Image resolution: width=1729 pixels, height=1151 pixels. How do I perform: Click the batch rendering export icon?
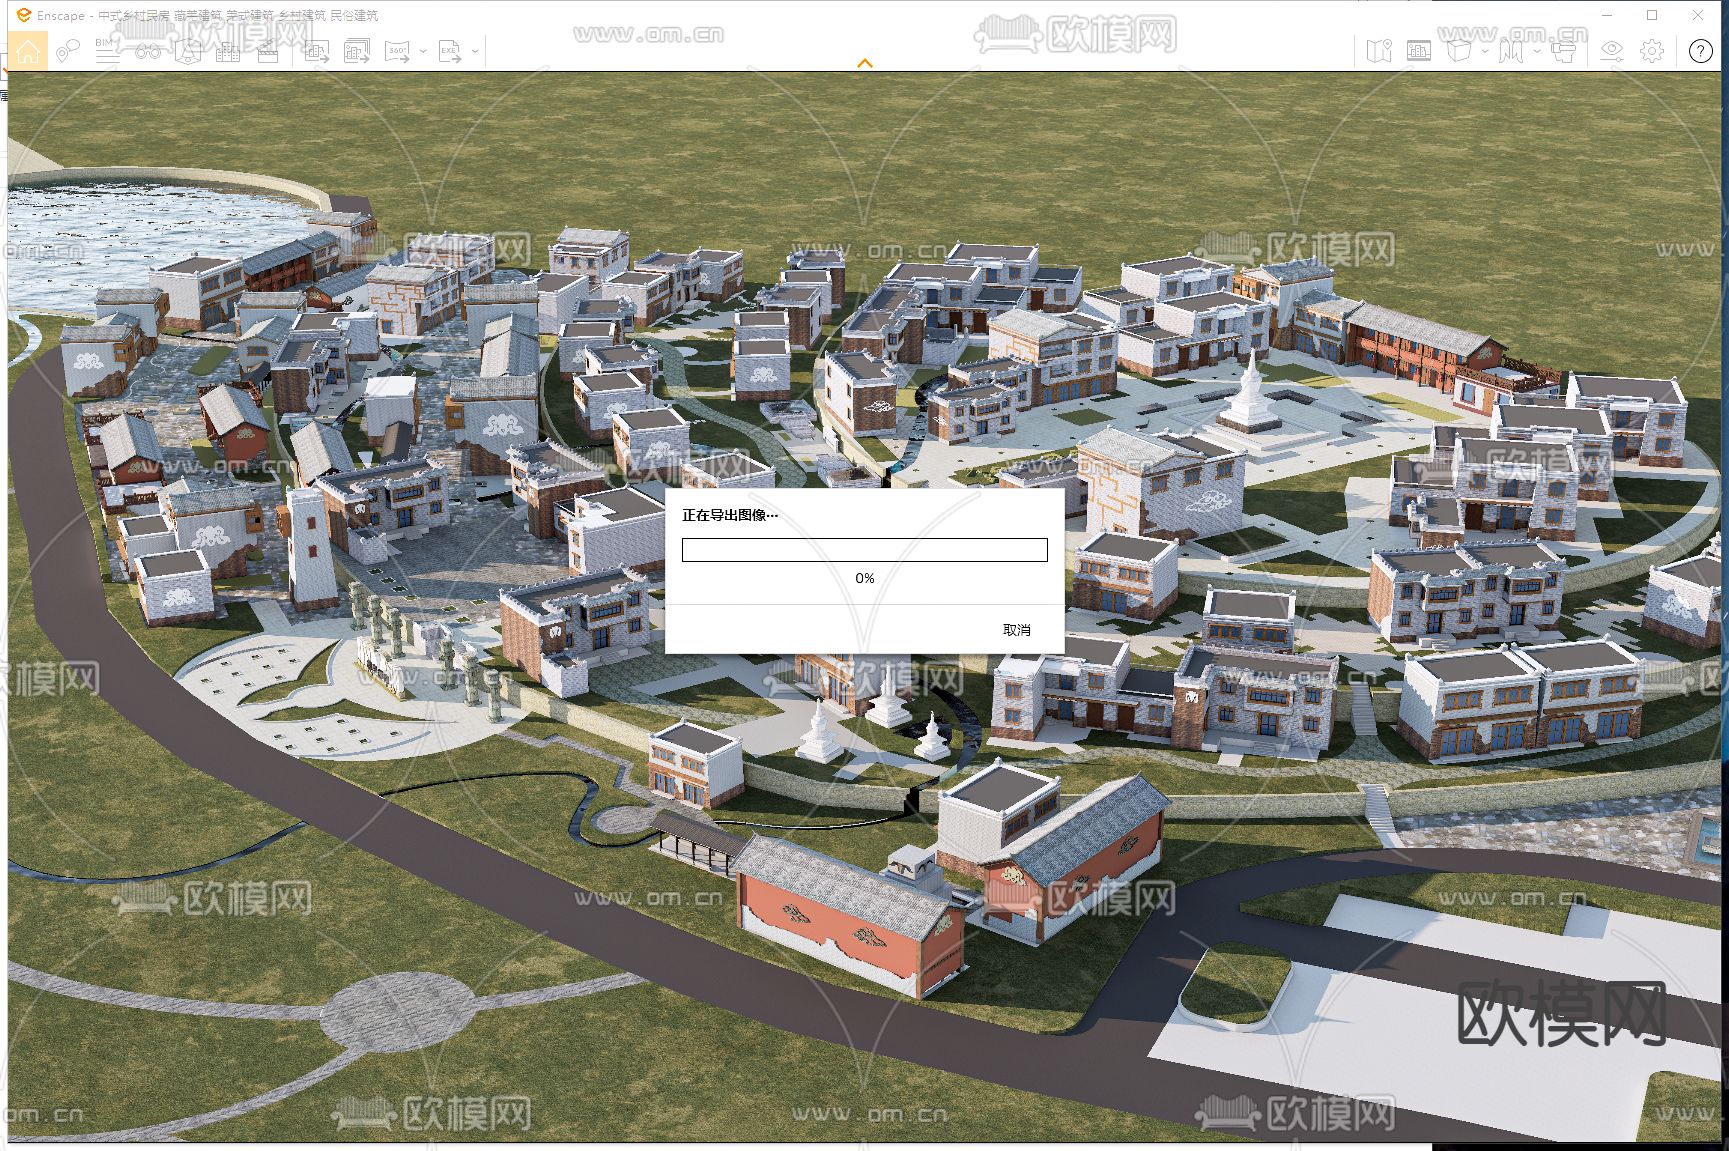pyautogui.click(x=357, y=51)
